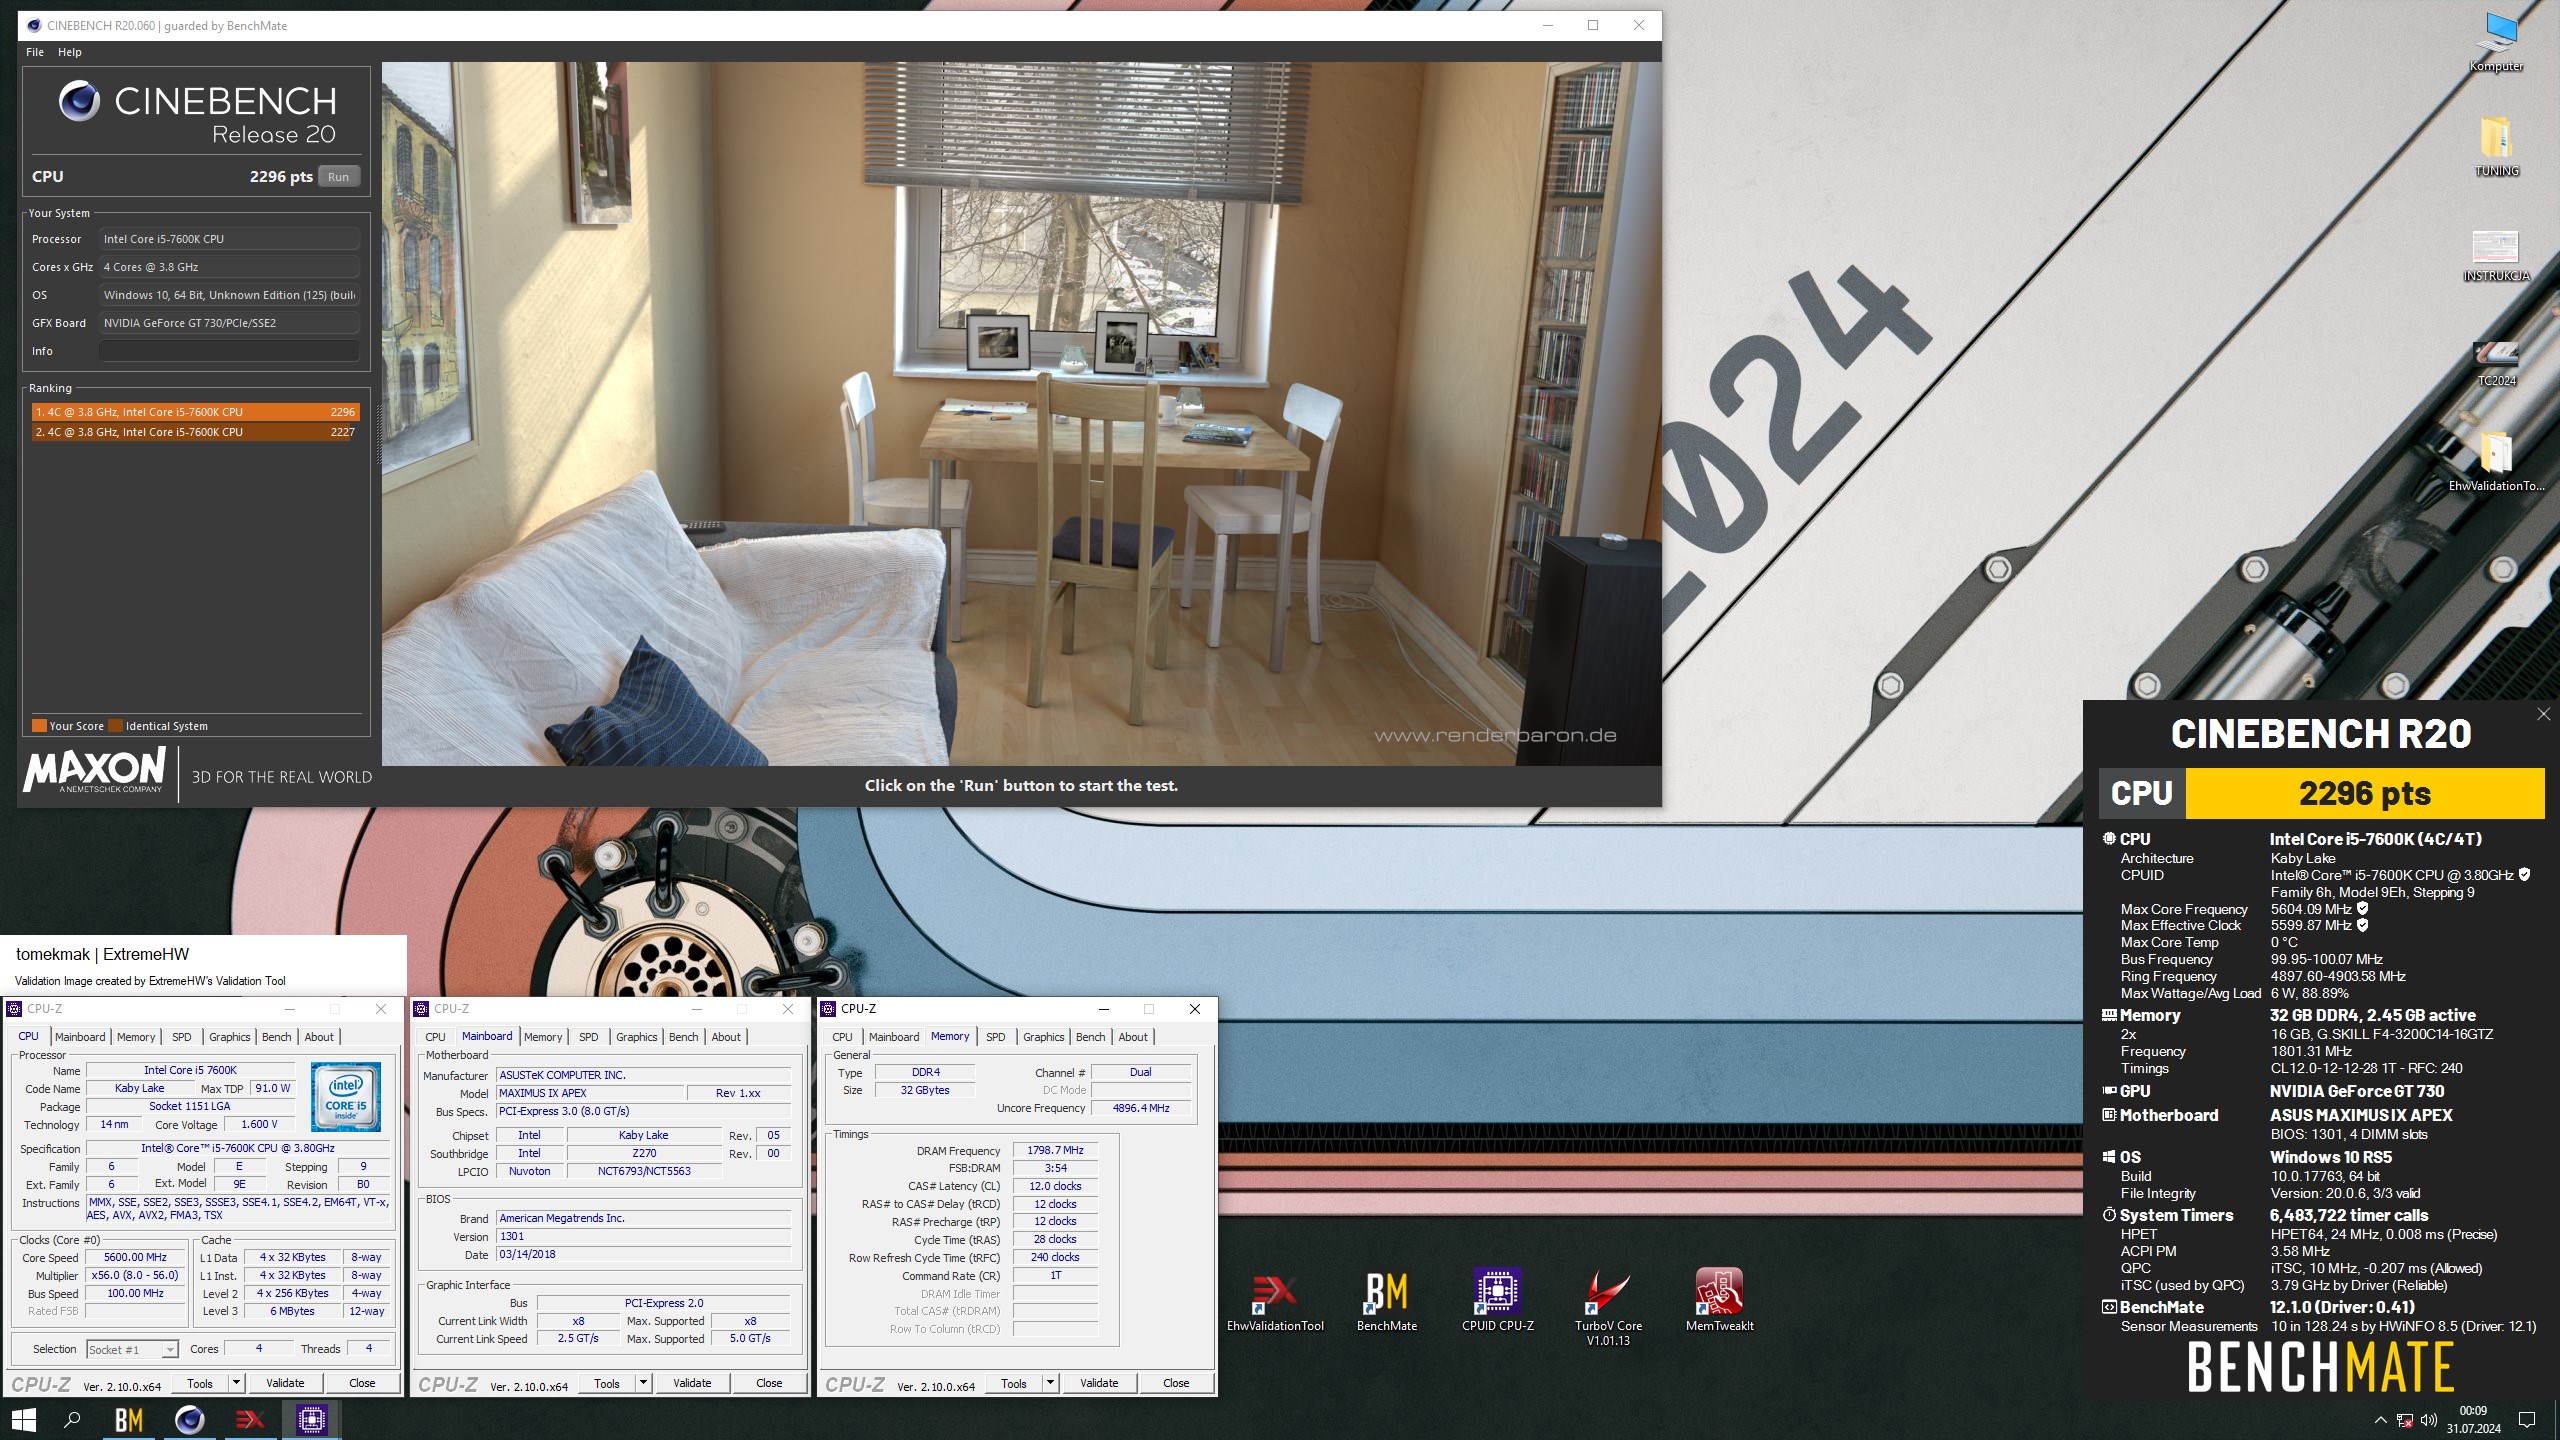The height and width of the screenshot is (1440, 2560).
Task: Show hidden system tray icons
Action: tap(2380, 1420)
